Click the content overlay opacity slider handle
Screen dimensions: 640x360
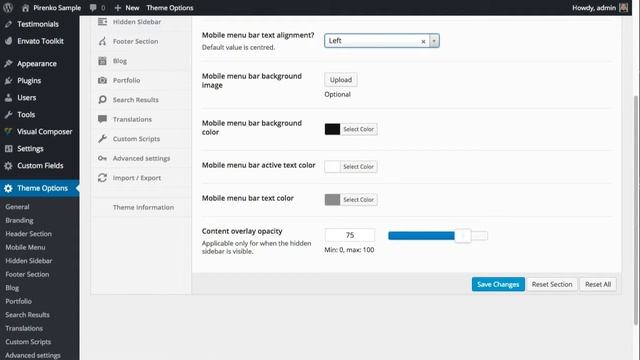tap(463, 236)
